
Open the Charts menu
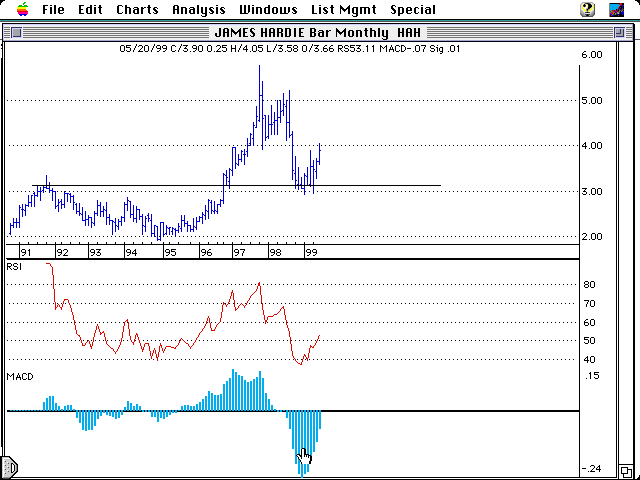pos(137,9)
